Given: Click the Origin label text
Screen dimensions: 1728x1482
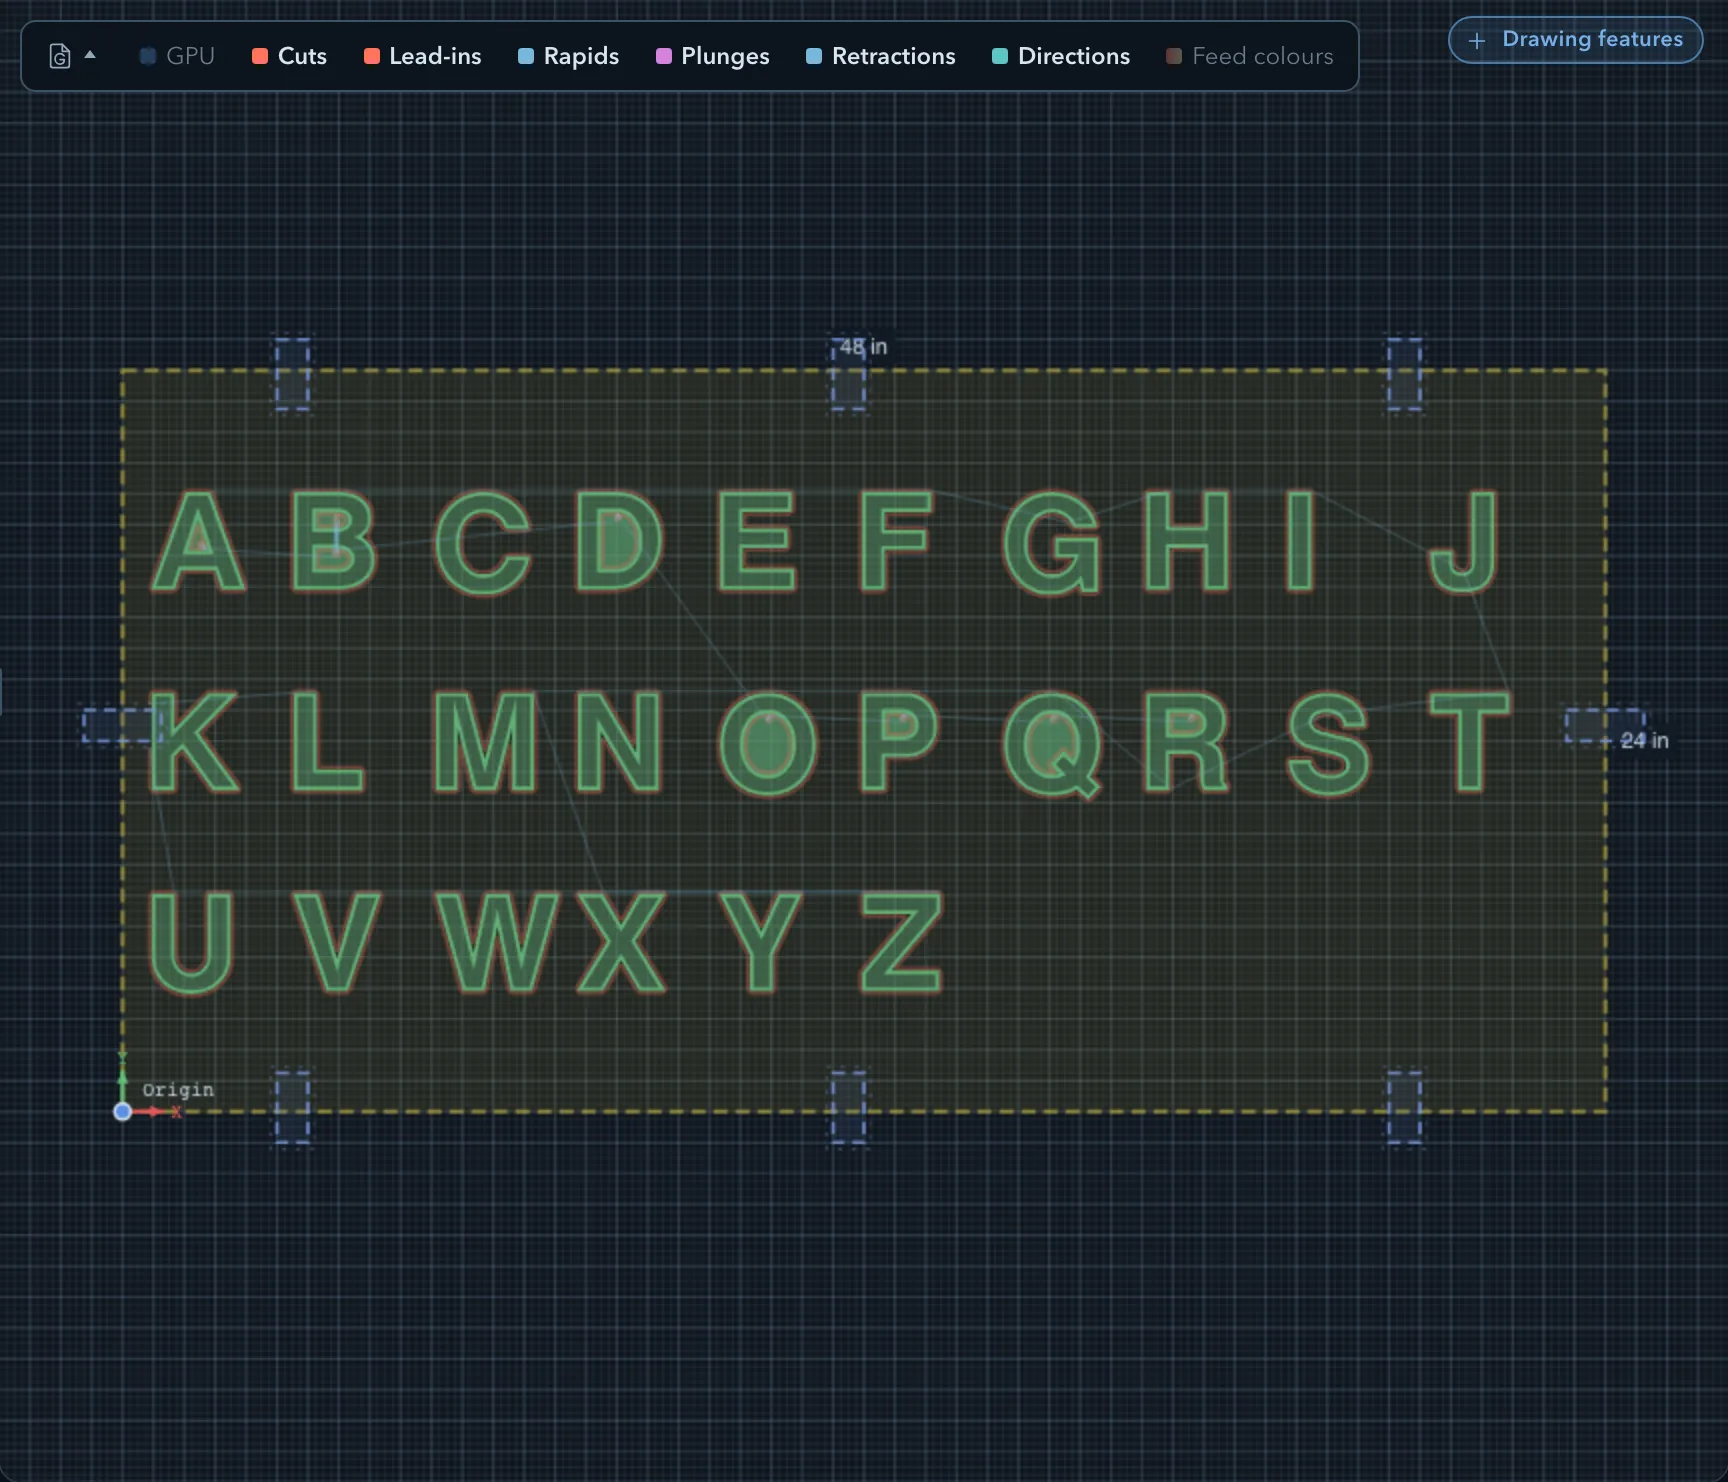Looking at the screenshot, I should (x=178, y=1089).
